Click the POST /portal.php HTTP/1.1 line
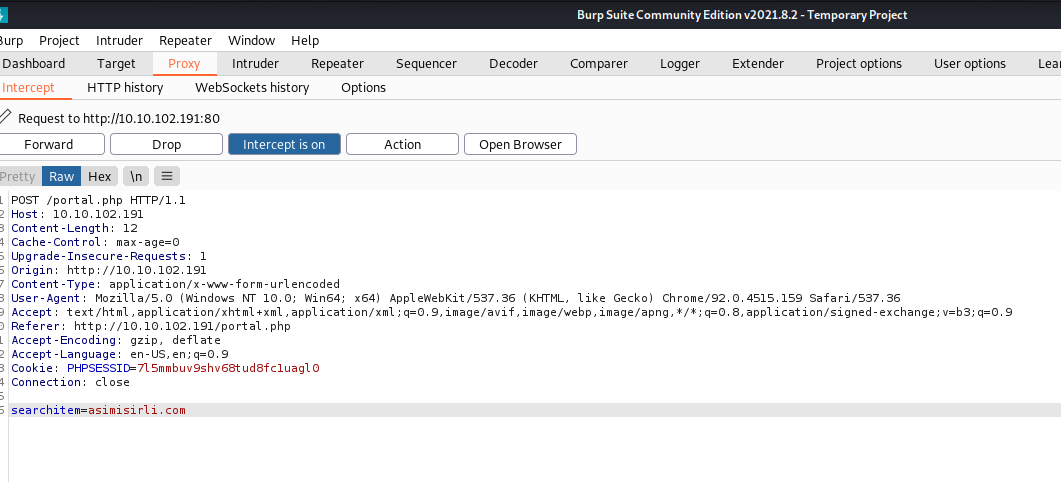1061x482 pixels. 98,200
